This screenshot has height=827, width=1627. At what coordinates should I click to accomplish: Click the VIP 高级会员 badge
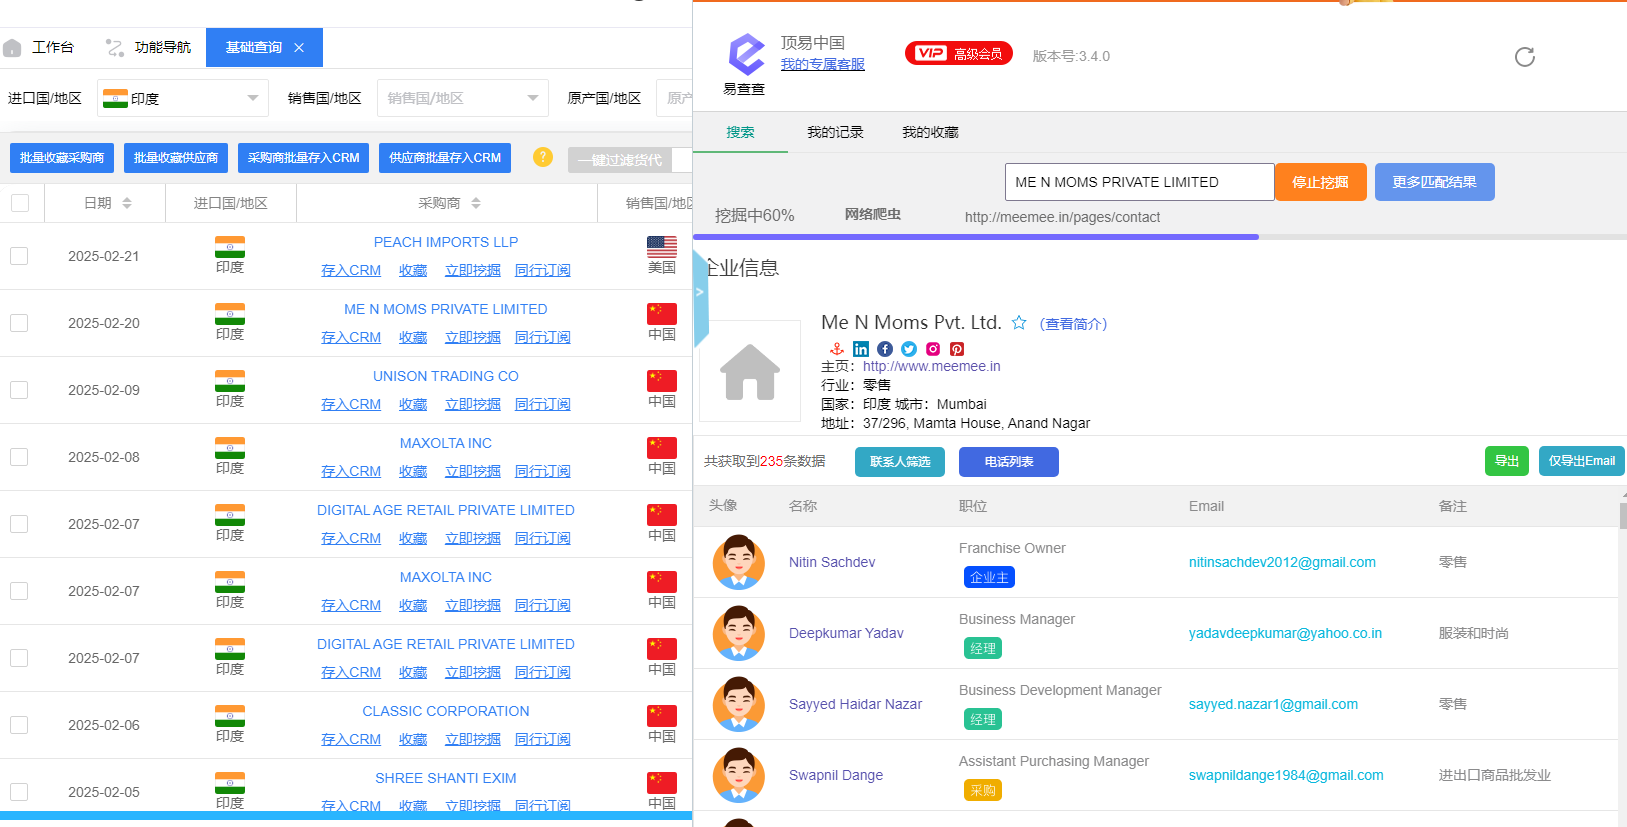coord(958,53)
